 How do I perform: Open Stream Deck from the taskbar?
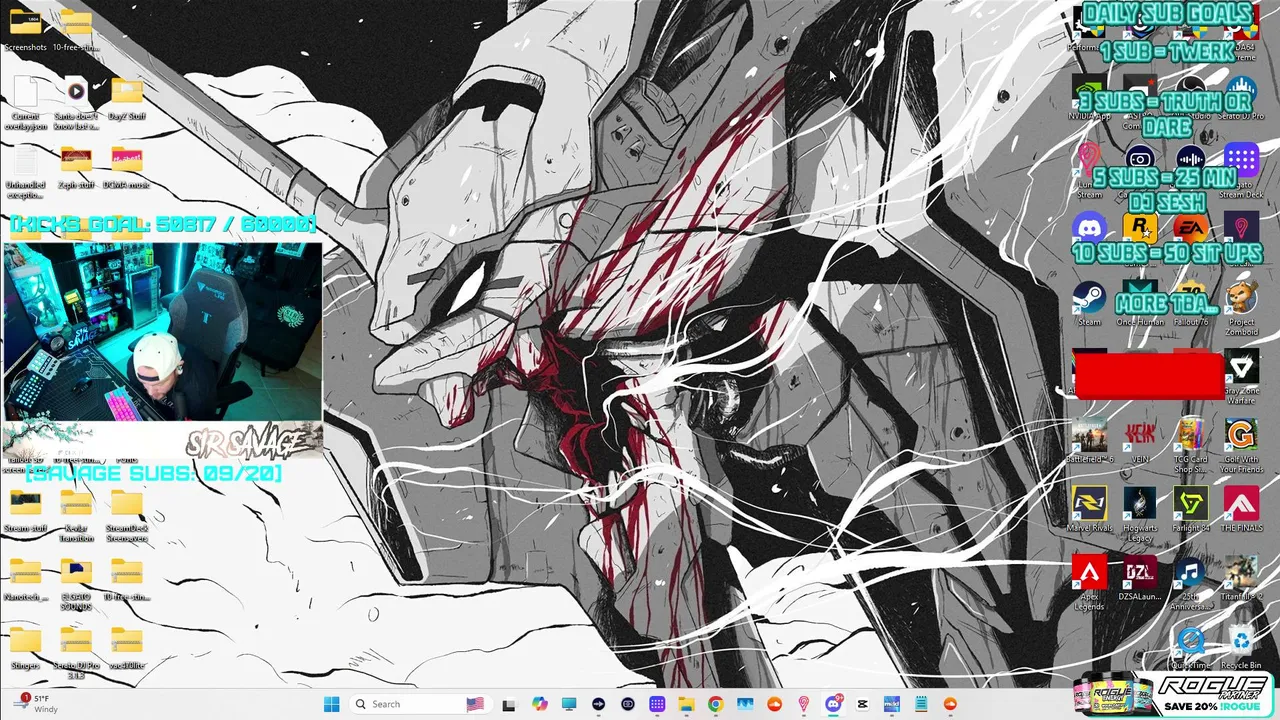coord(657,704)
